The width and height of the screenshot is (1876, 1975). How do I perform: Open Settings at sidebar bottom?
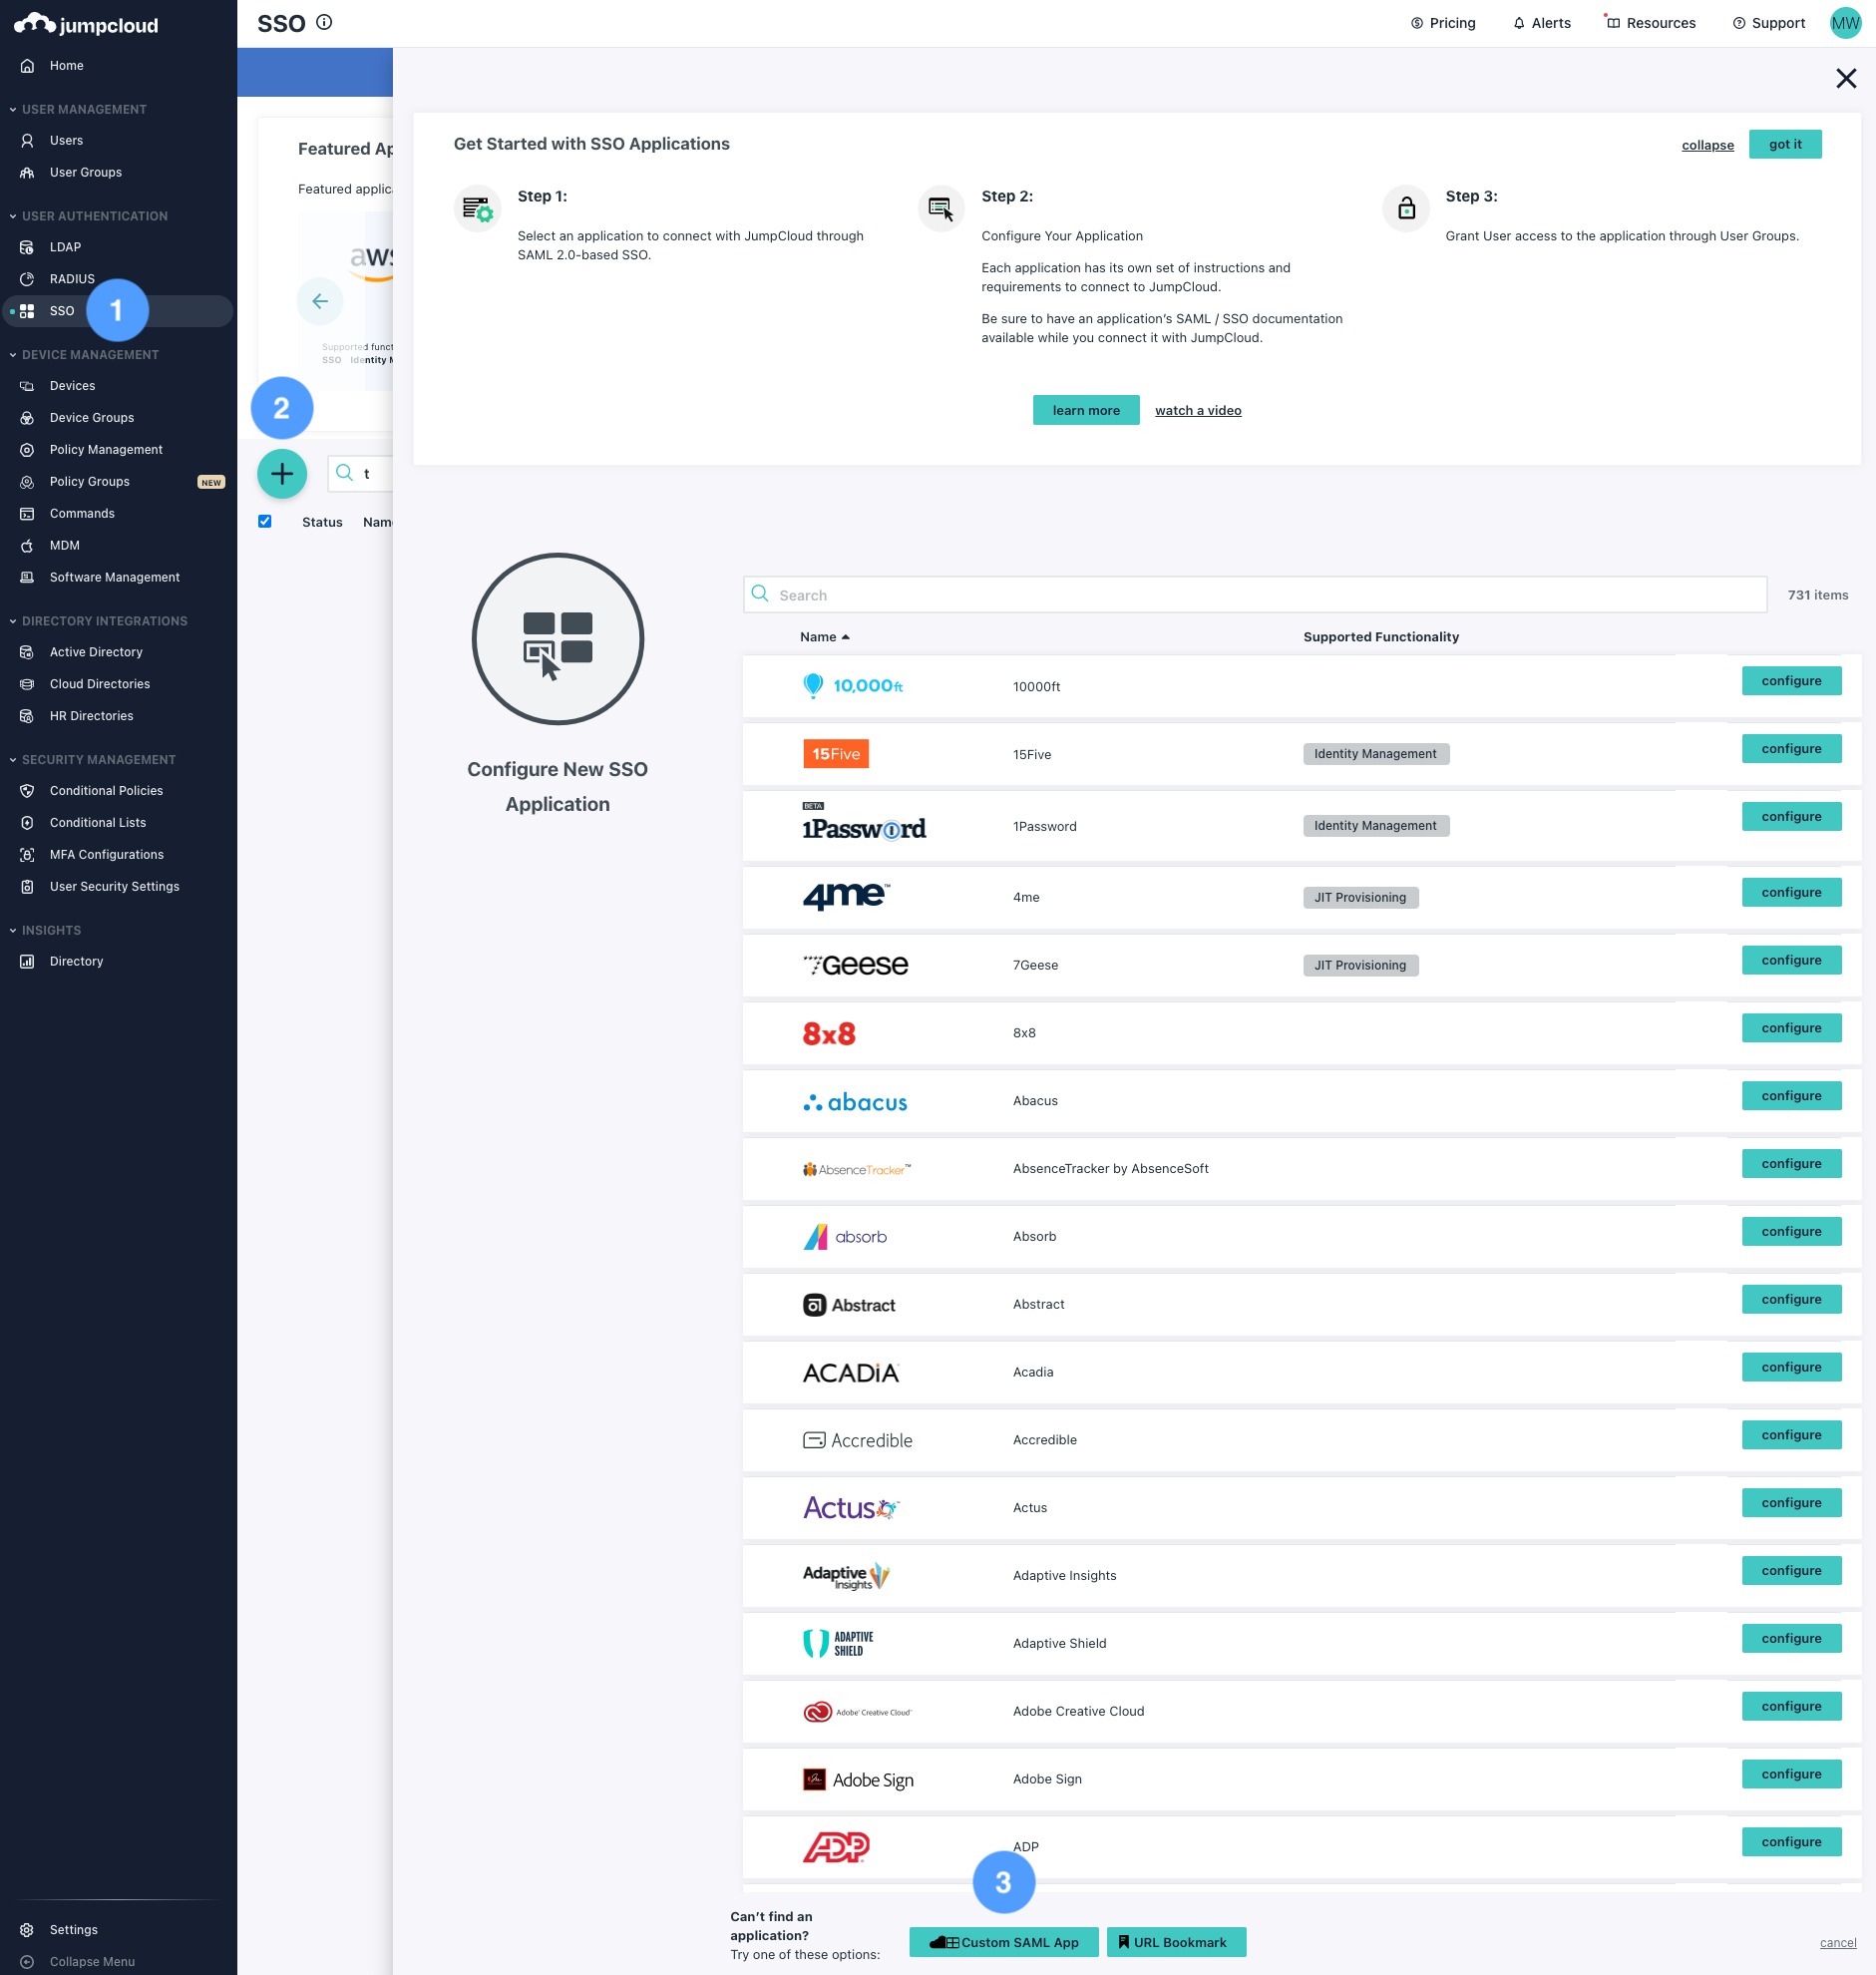pos(73,1931)
